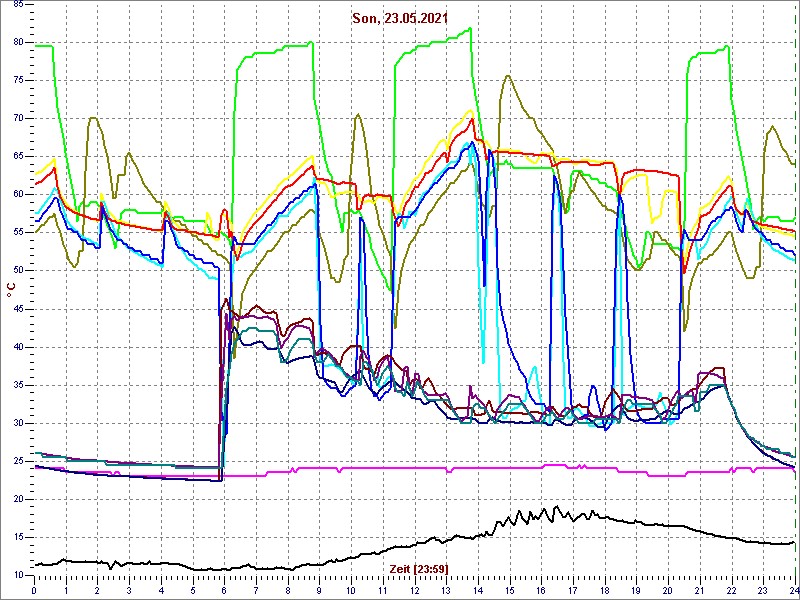
Task: Click hour 6 on the time axis
Action: (x=224, y=589)
